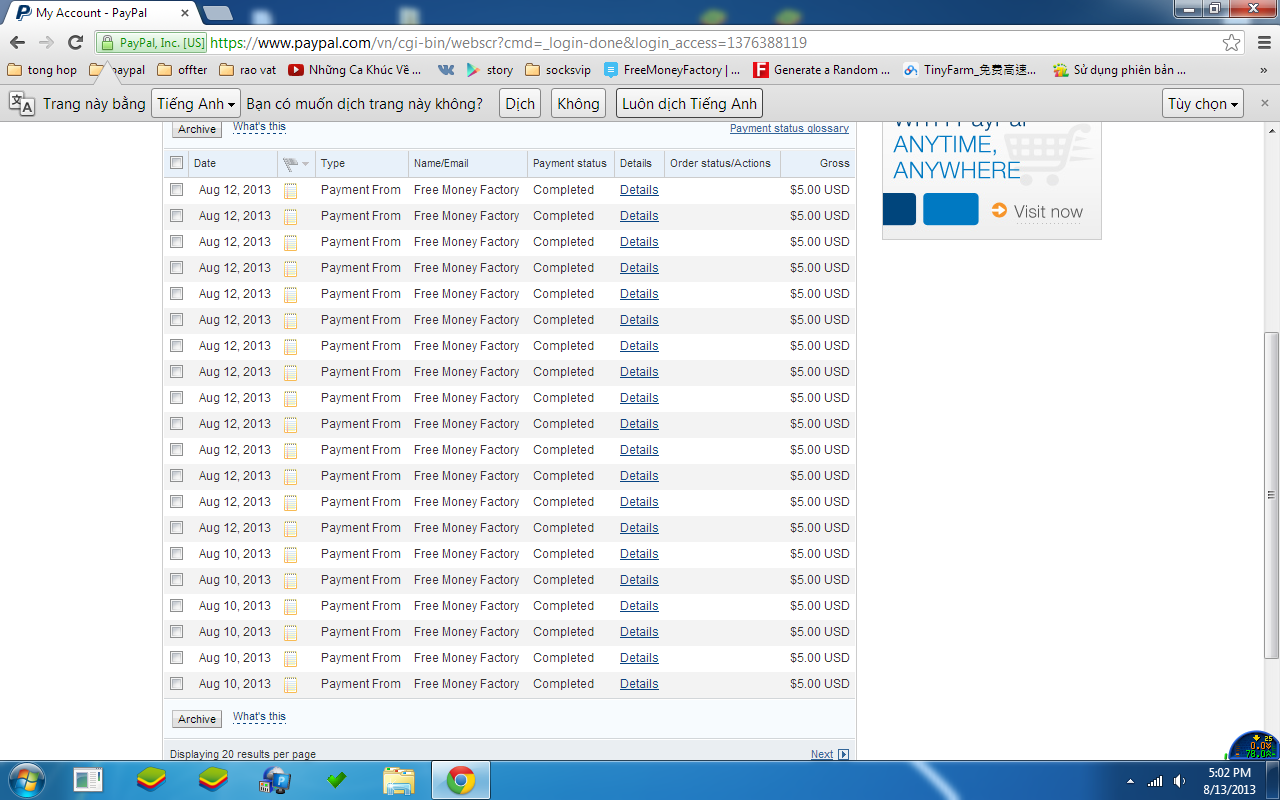Select the My Account - PayPal tab

(101, 13)
